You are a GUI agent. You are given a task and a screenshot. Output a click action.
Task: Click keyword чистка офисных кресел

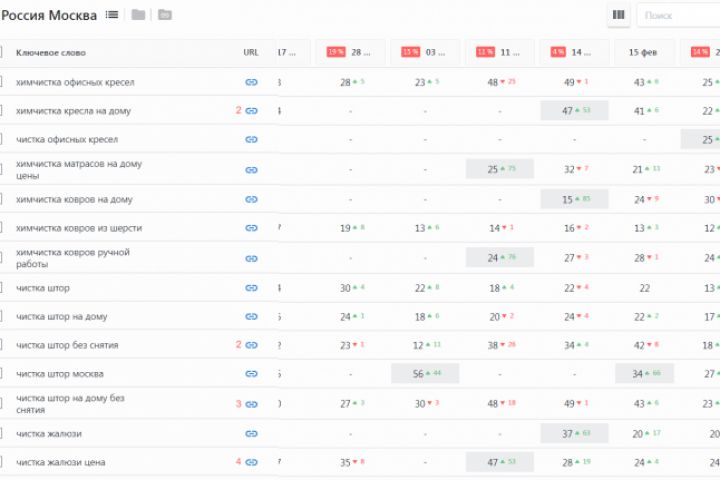click(67, 139)
